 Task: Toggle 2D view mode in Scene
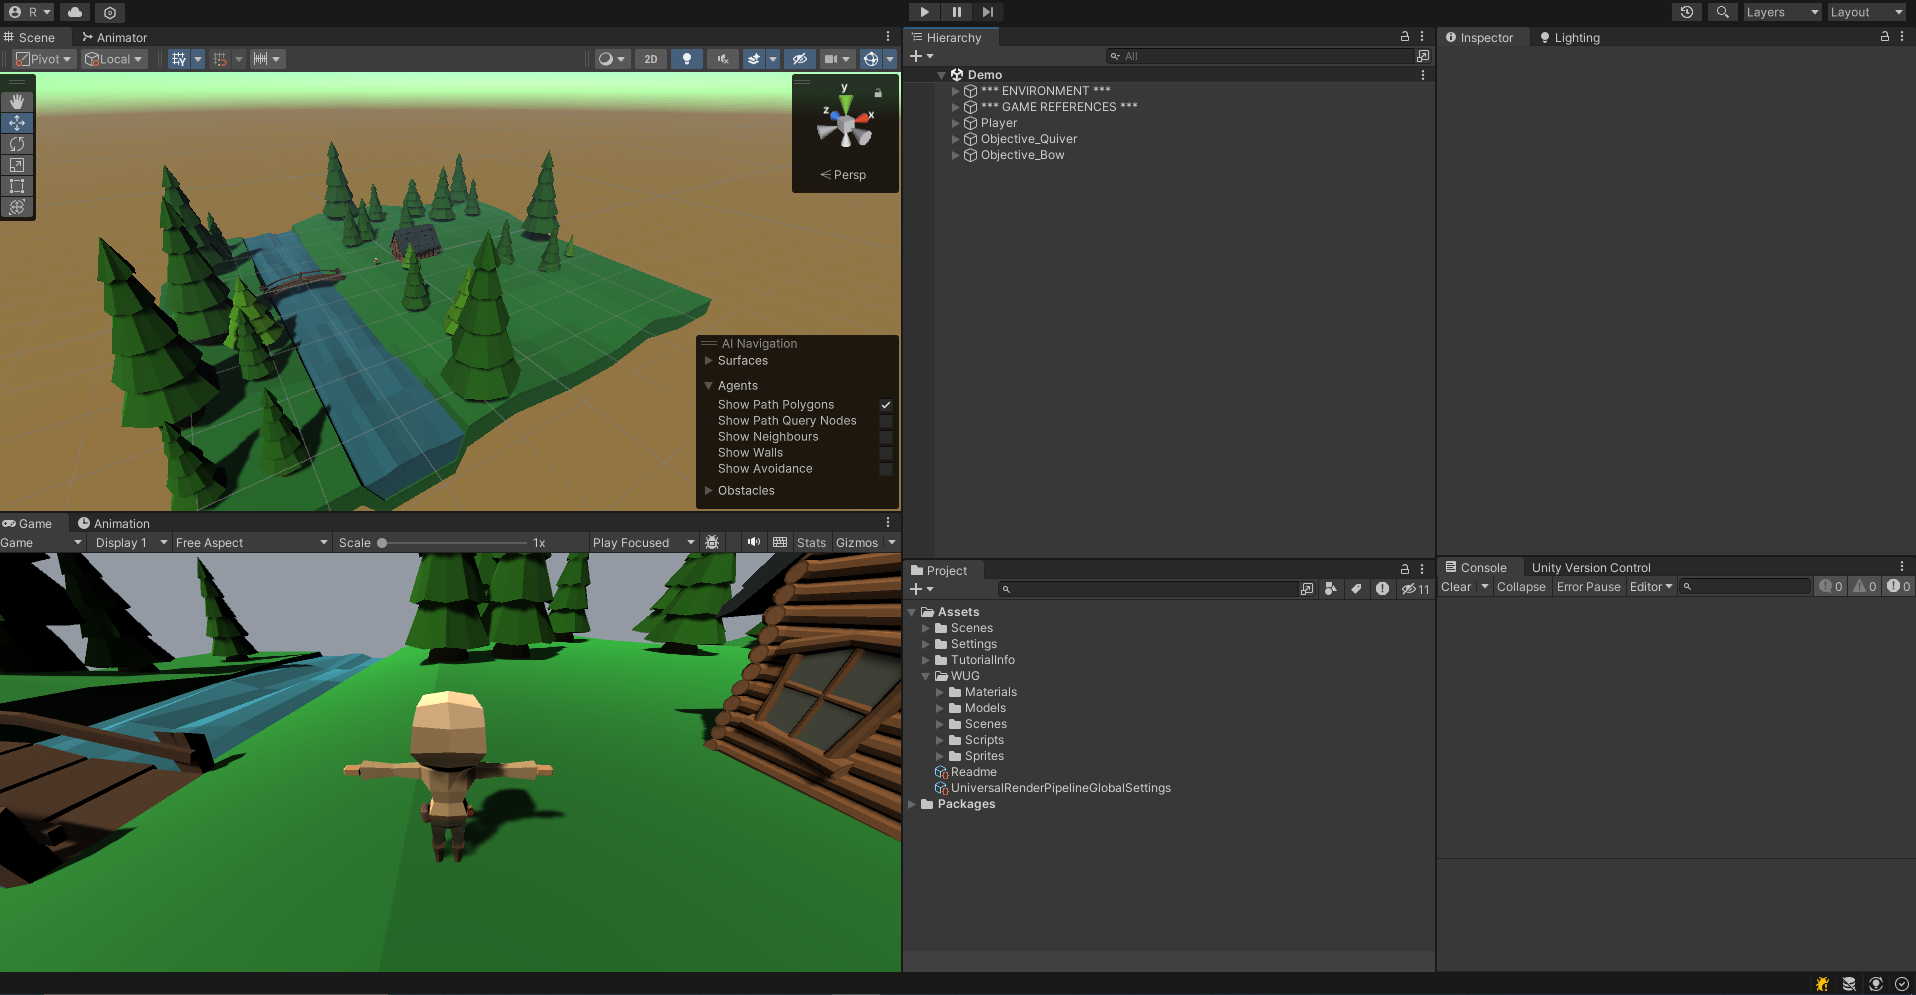tap(651, 59)
